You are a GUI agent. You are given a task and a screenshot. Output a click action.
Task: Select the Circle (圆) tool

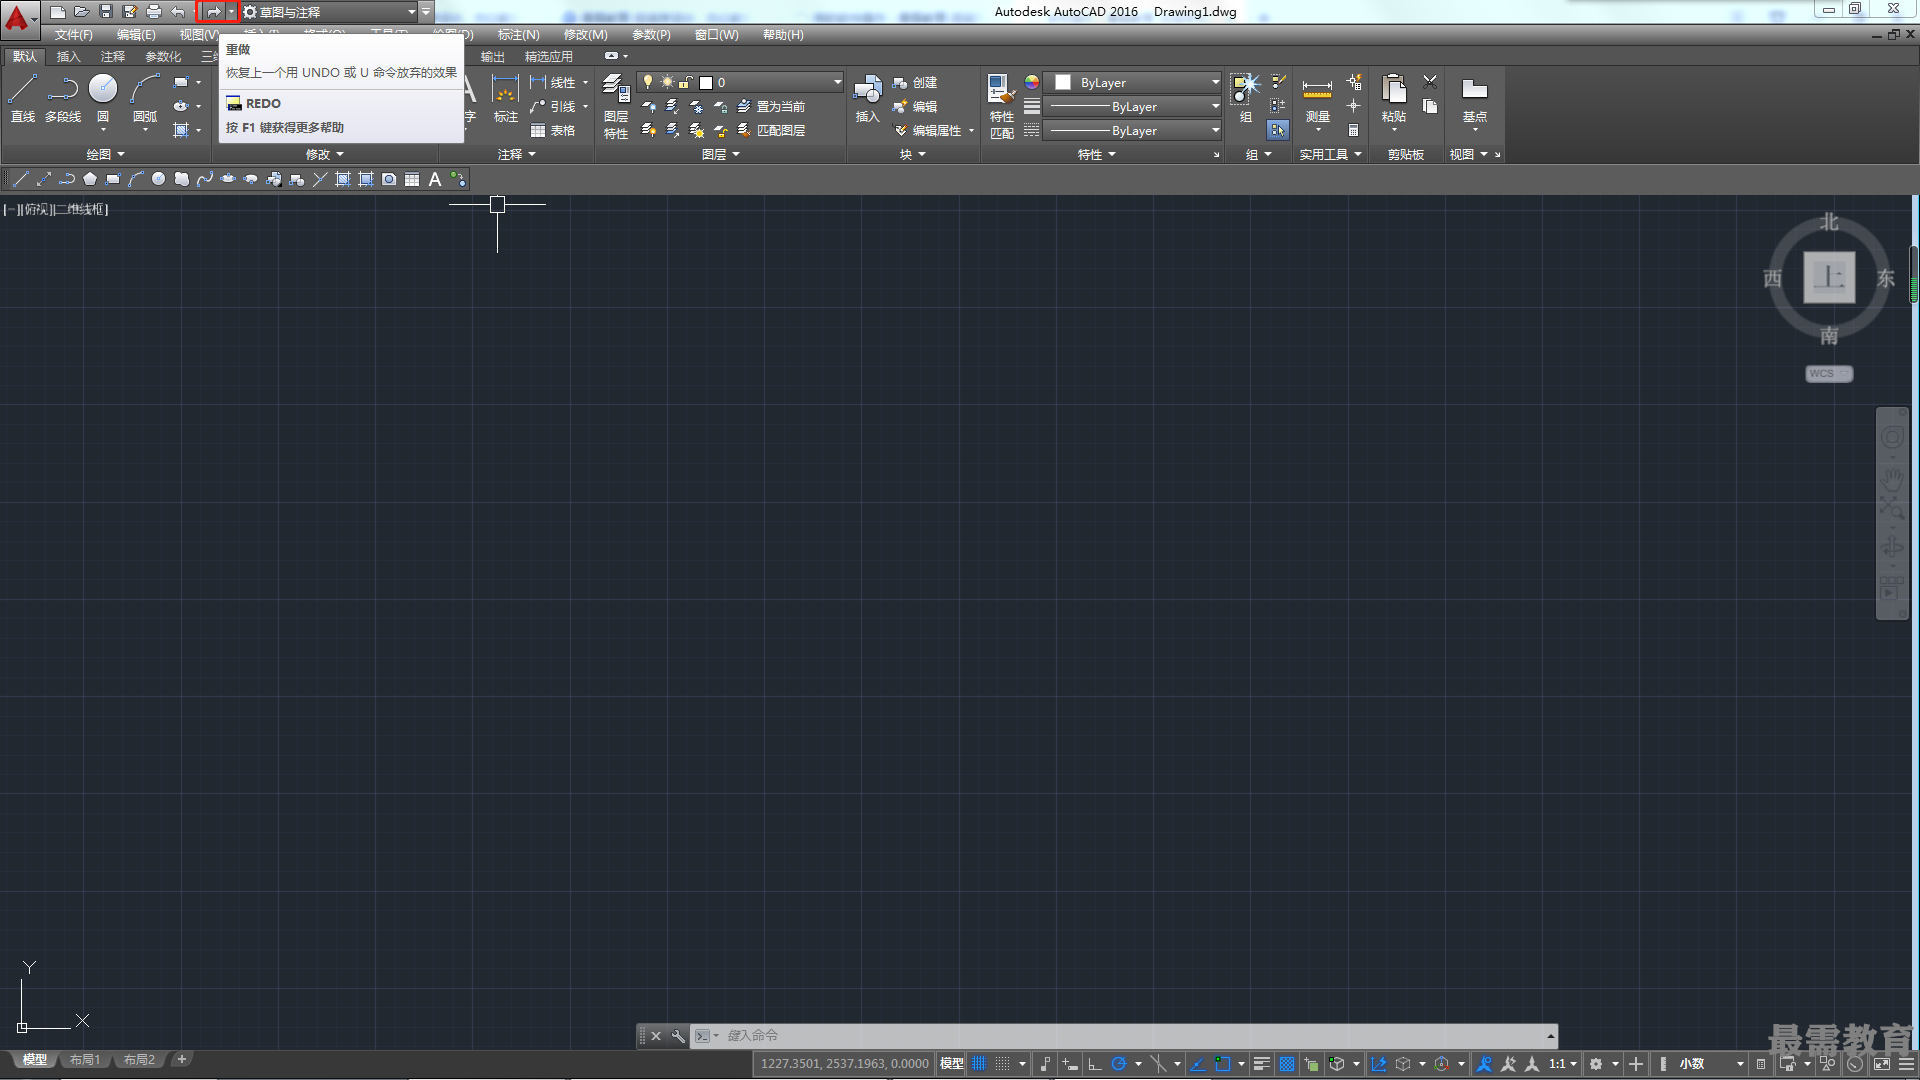tap(103, 98)
